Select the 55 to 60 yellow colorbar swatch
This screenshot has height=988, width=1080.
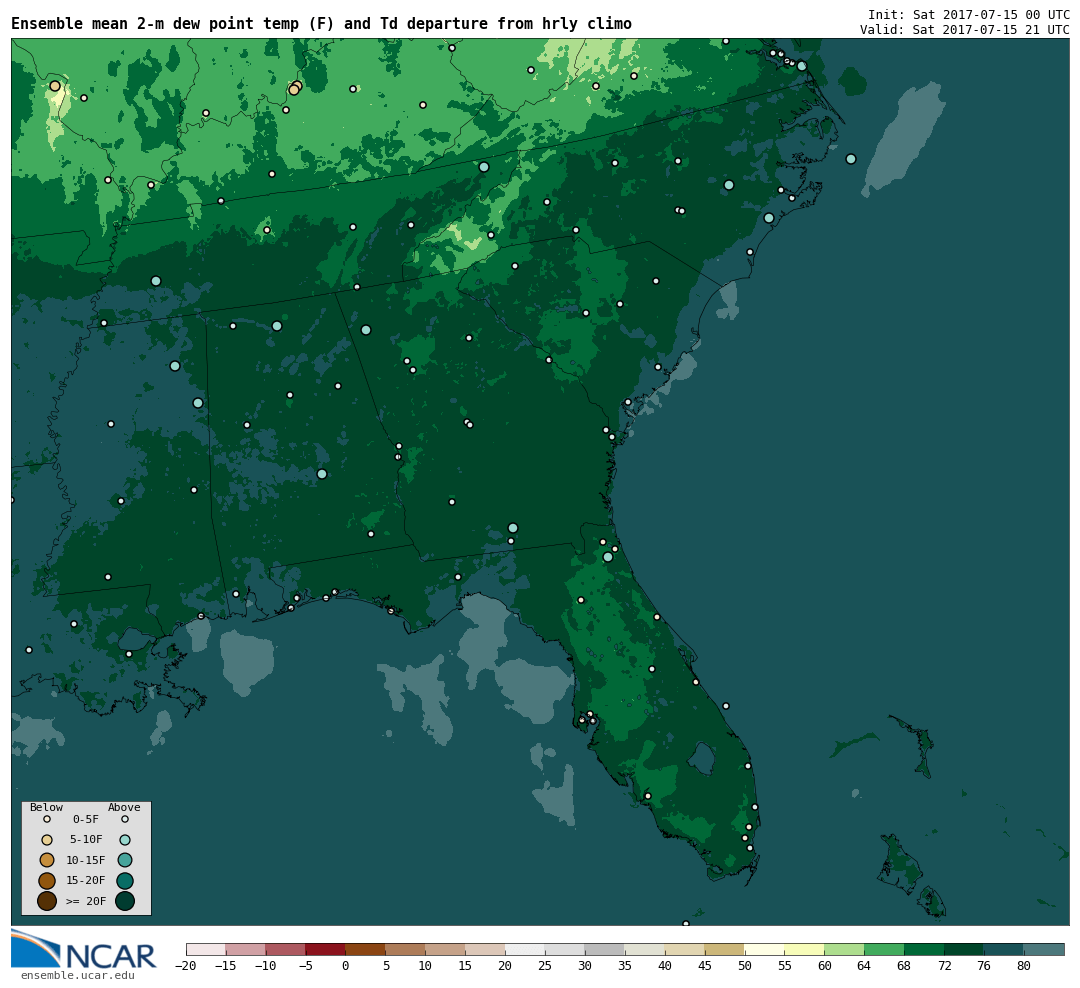pos(805,949)
